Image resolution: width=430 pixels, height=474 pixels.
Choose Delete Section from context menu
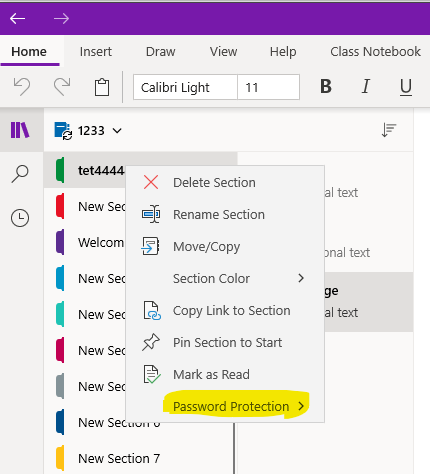tap(225, 182)
